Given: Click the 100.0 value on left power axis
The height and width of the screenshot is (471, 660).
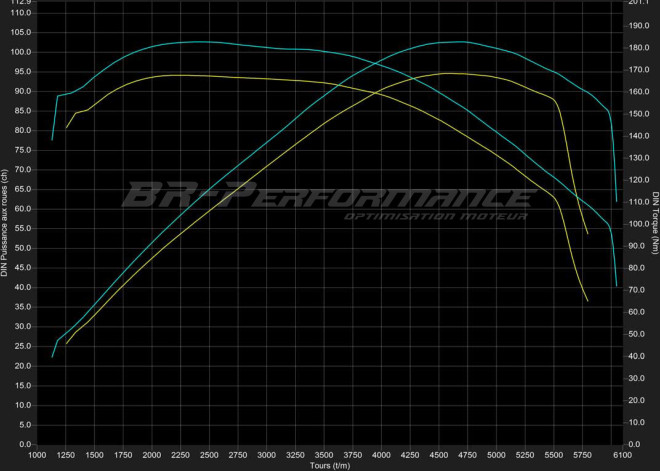Looking at the screenshot, I should point(22,52).
